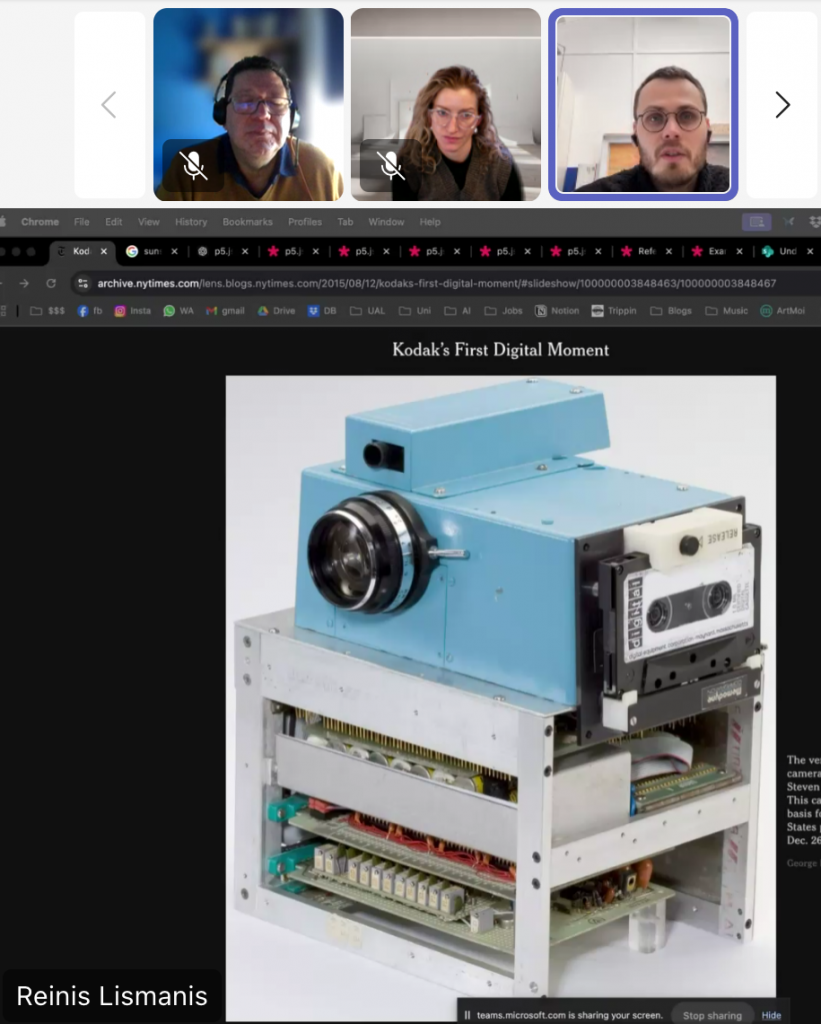This screenshot has height=1024, width=821.
Task: Click the forward navigation arrow
Action: click(24, 283)
